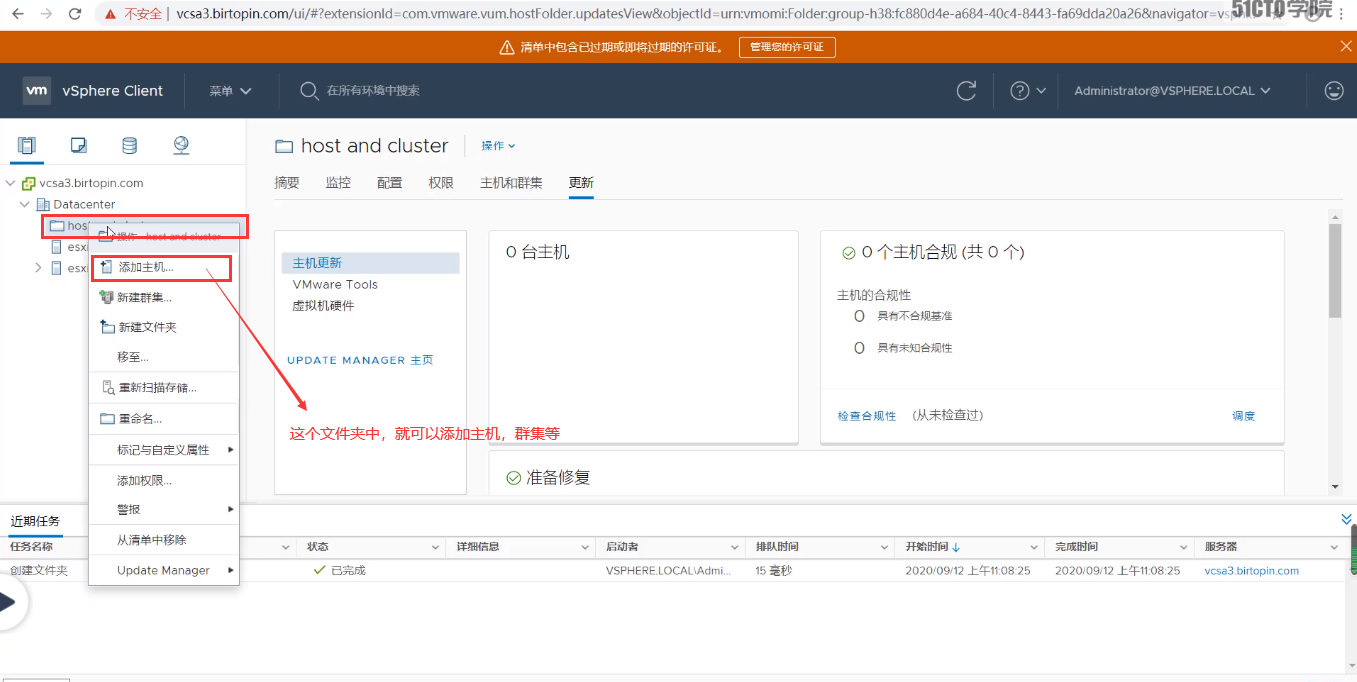Click the smiley feedback icon
Image resolution: width=1357 pixels, height=682 pixels.
tap(1334, 90)
